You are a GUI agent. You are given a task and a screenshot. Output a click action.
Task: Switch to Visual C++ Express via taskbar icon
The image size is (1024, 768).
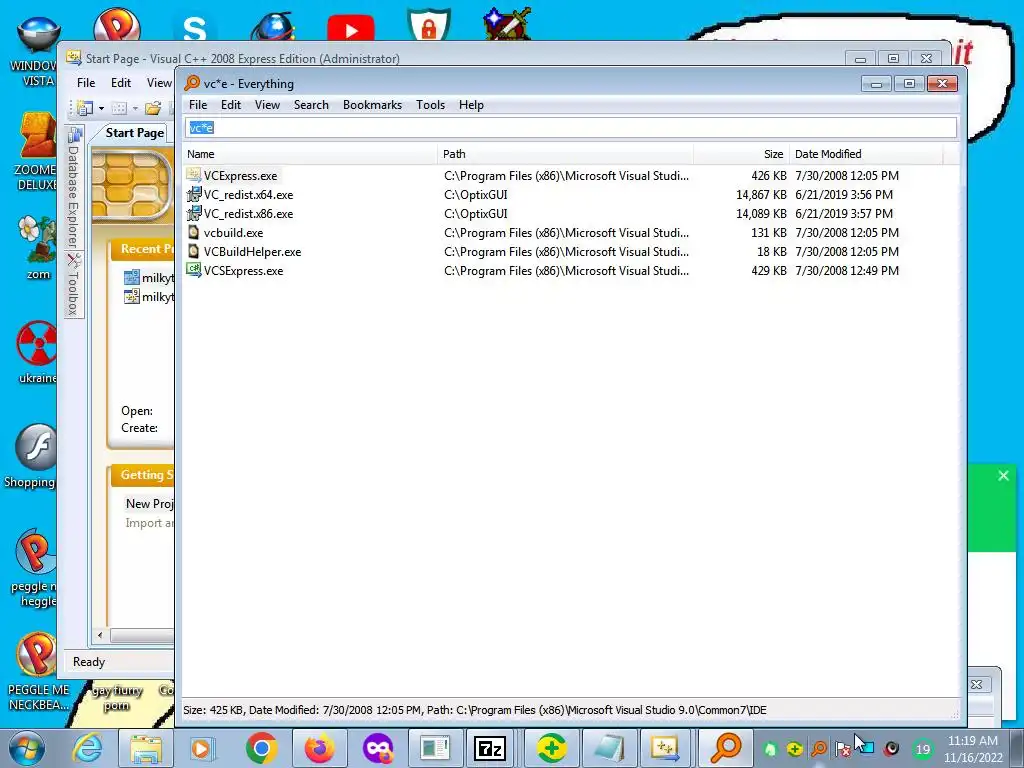pyautogui.click(x=664, y=748)
